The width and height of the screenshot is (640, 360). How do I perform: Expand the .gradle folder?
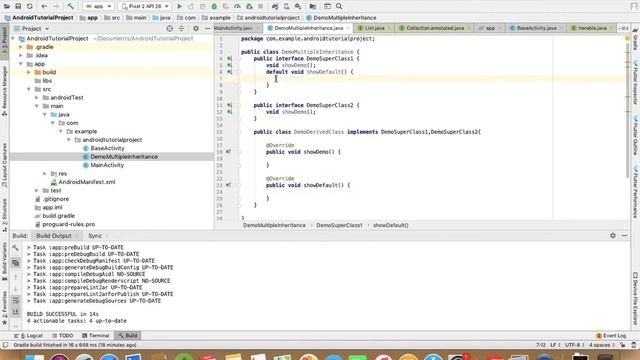coord(21,47)
